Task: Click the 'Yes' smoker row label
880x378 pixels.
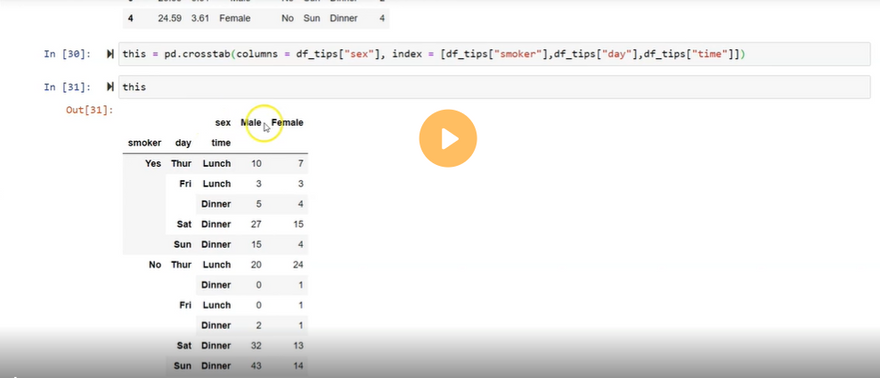Action: click(153, 164)
